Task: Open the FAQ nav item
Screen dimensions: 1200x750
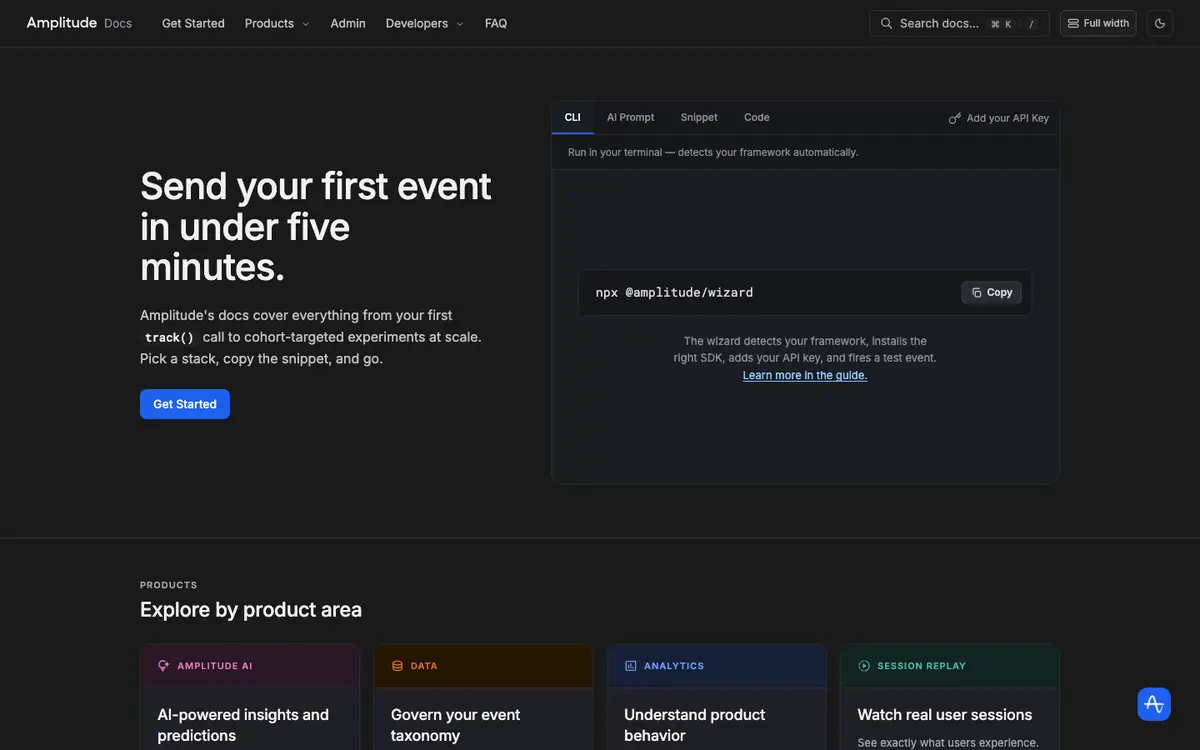Action: point(496,23)
